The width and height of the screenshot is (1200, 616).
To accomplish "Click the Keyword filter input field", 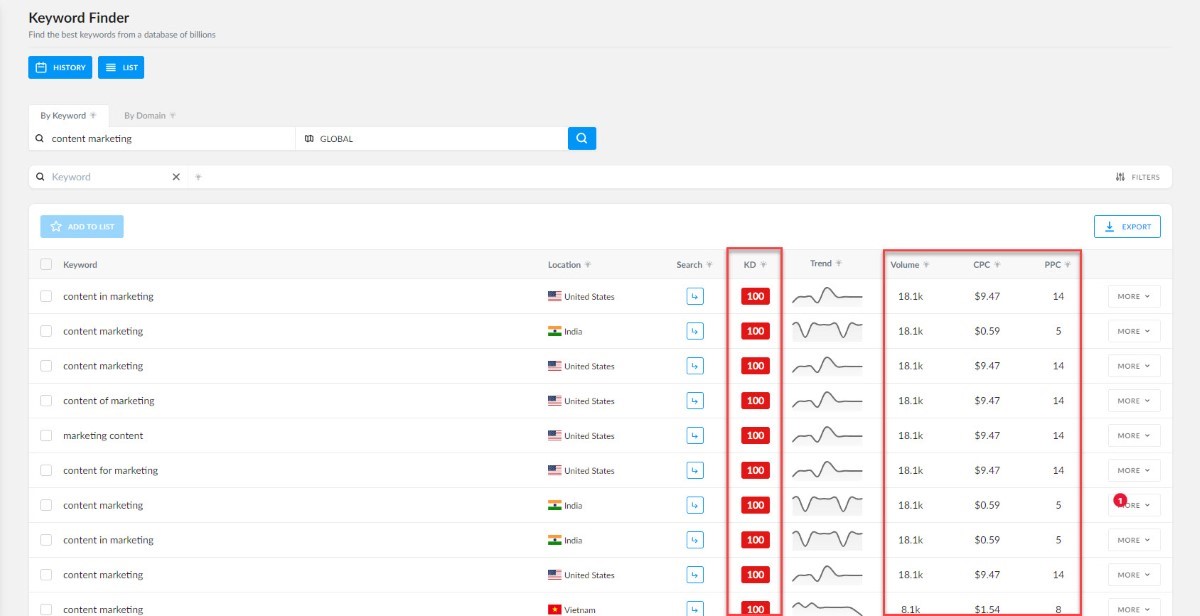I will 108,177.
